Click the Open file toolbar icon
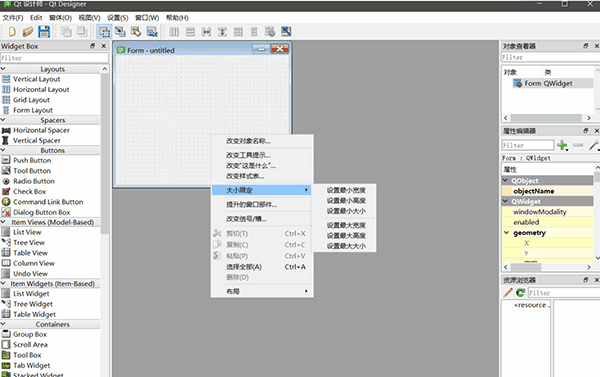 tap(28, 32)
